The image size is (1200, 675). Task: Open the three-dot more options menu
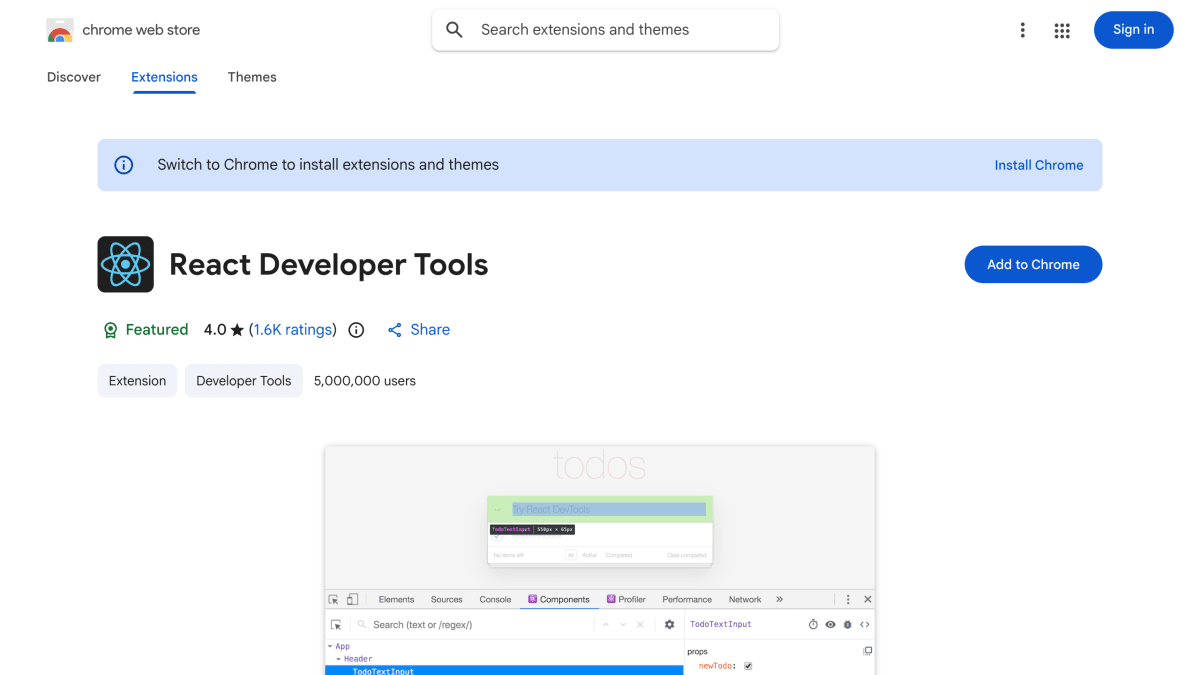[x=1022, y=30]
